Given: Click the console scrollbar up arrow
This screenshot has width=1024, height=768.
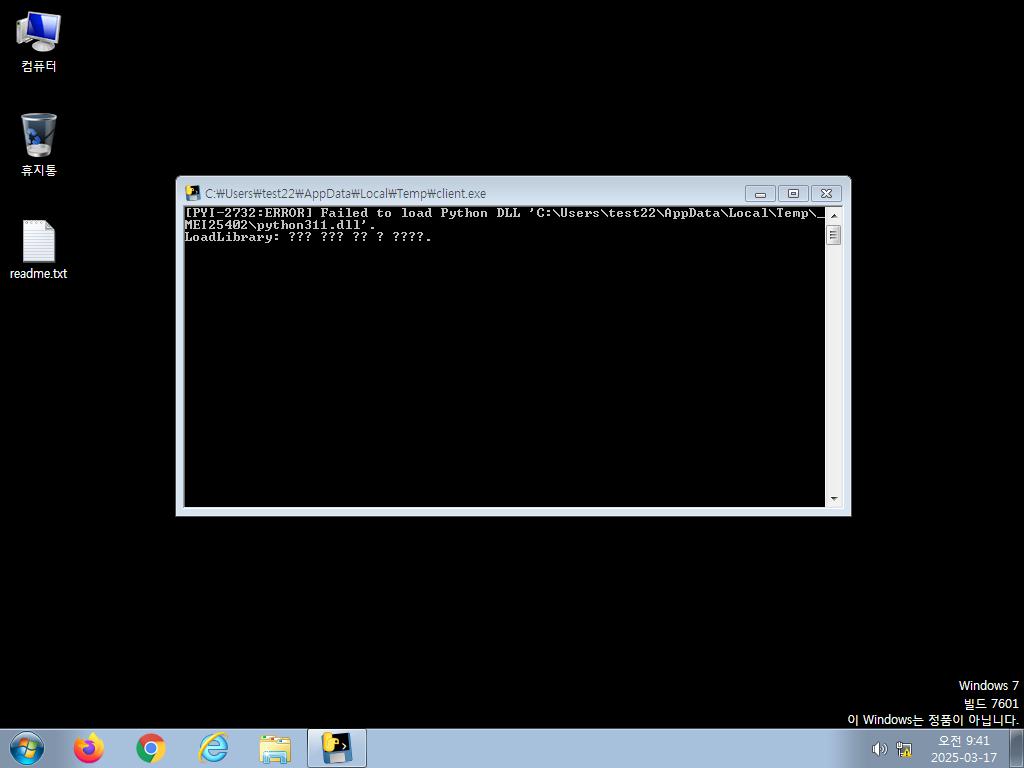Looking at the screenshot, I should [x=833, y=215].
